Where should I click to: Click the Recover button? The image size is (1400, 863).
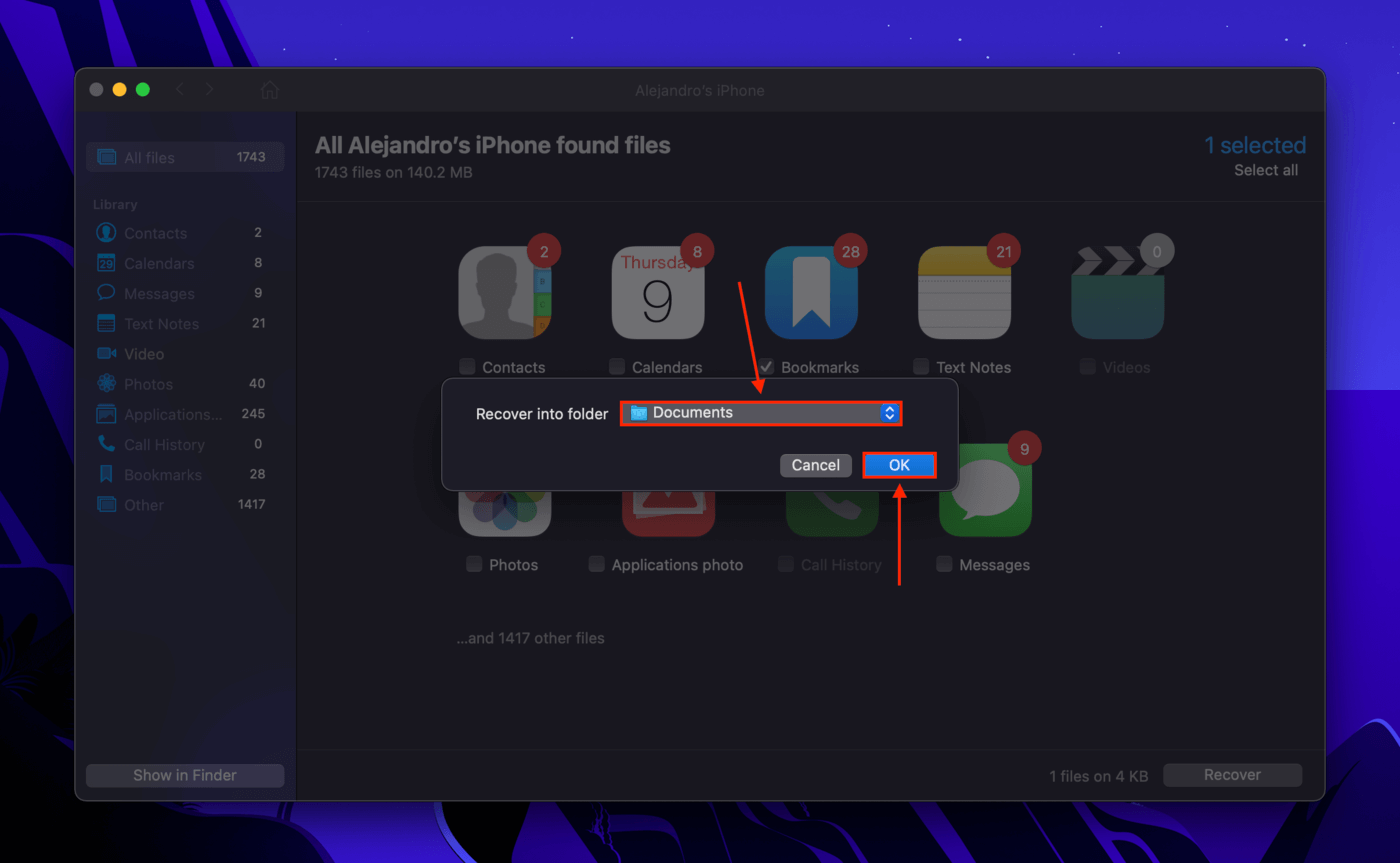pos(1232,775)
